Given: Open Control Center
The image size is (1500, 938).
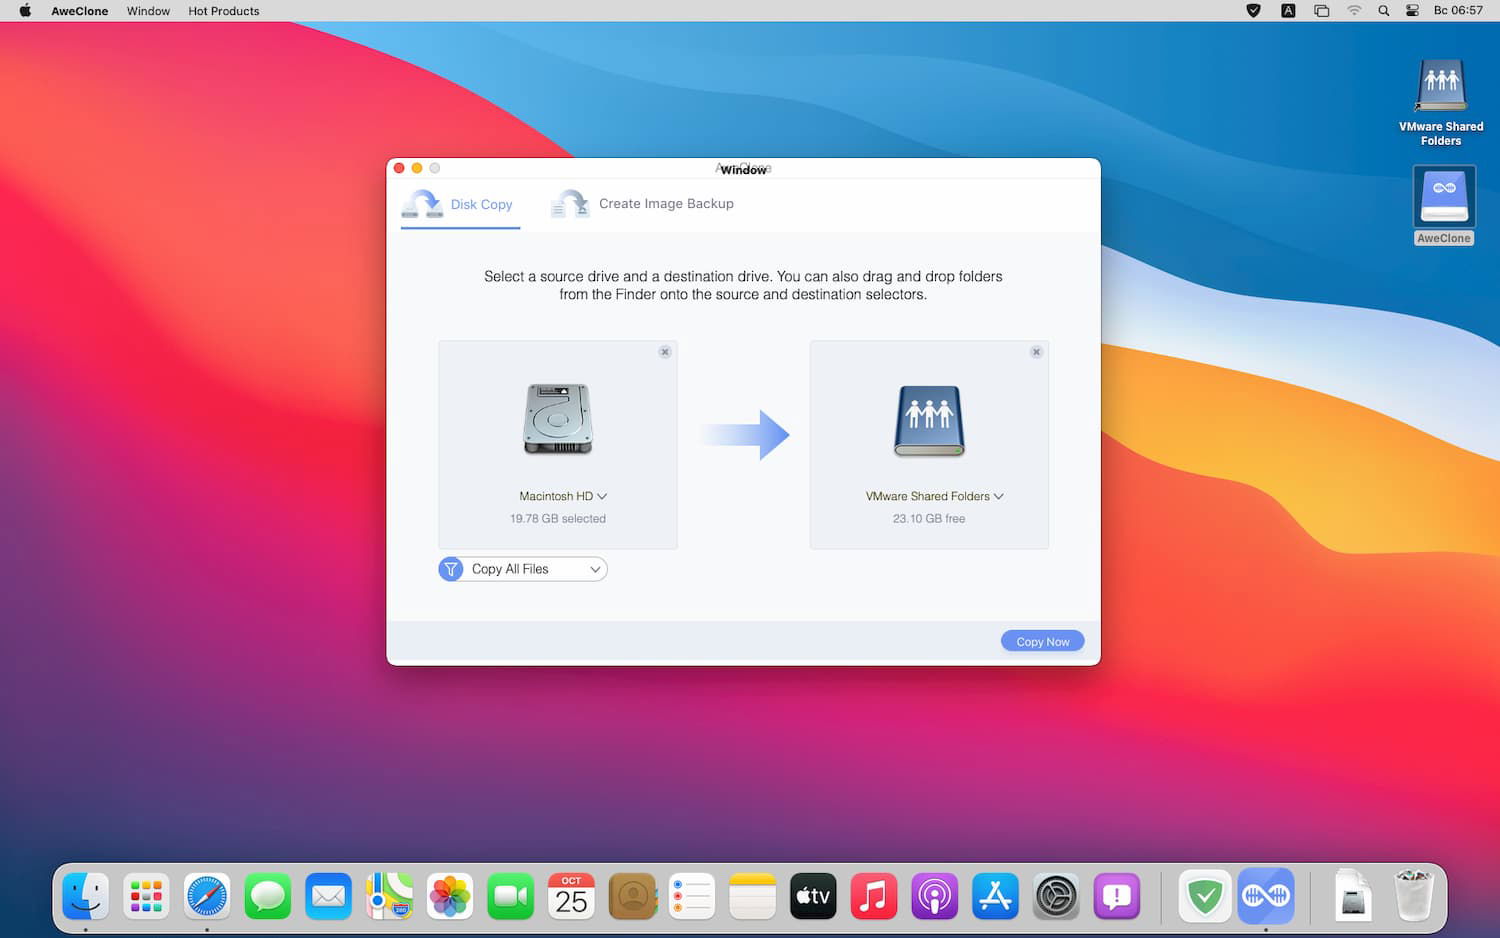Looking at the screenshot, I should click(1412, 11).
